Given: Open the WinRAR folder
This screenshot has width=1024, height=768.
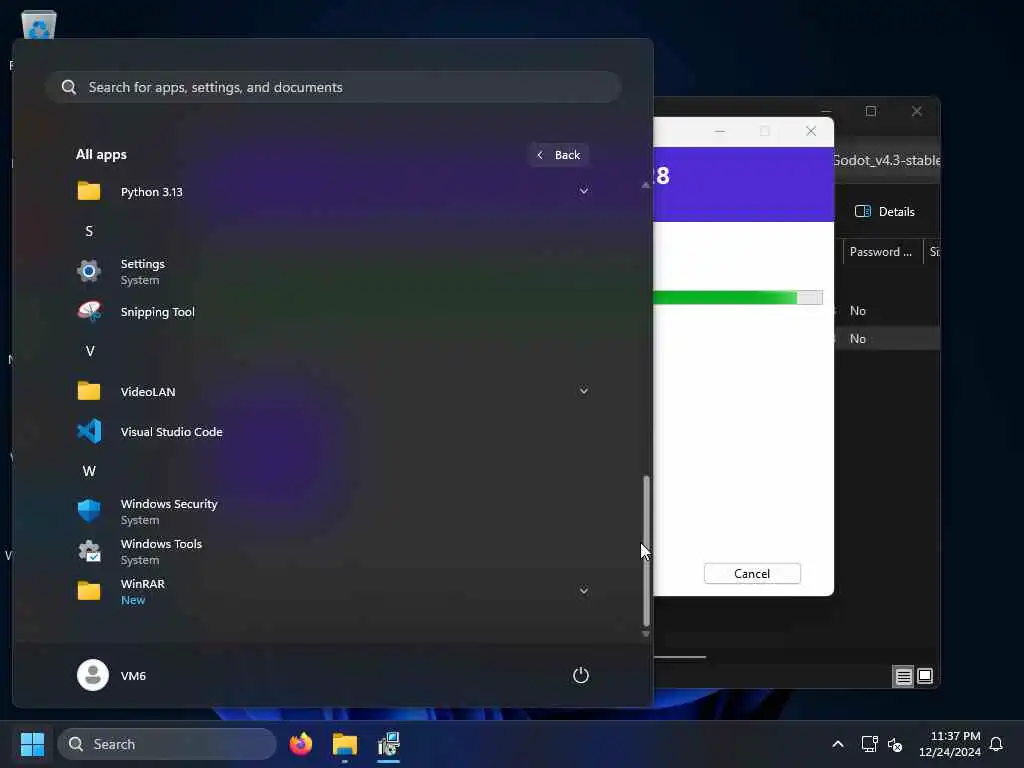Looking at the screenshot, I should coord(332,592).
